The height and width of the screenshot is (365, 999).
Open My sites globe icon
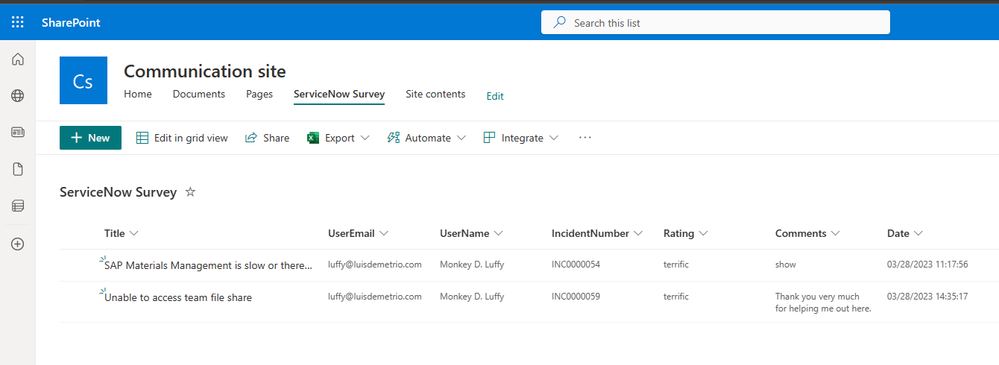[x=18, y=96]
